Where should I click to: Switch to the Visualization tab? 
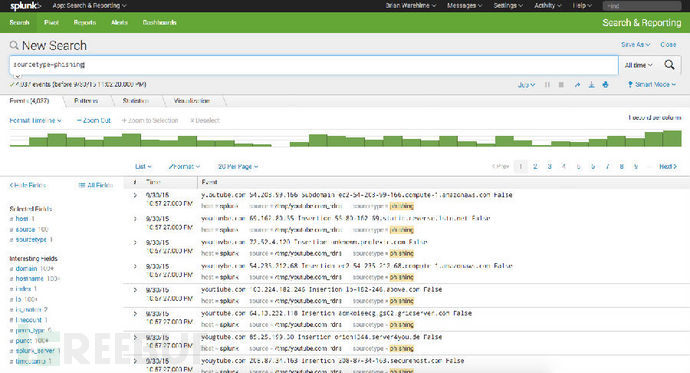click(x=192, y=101)
